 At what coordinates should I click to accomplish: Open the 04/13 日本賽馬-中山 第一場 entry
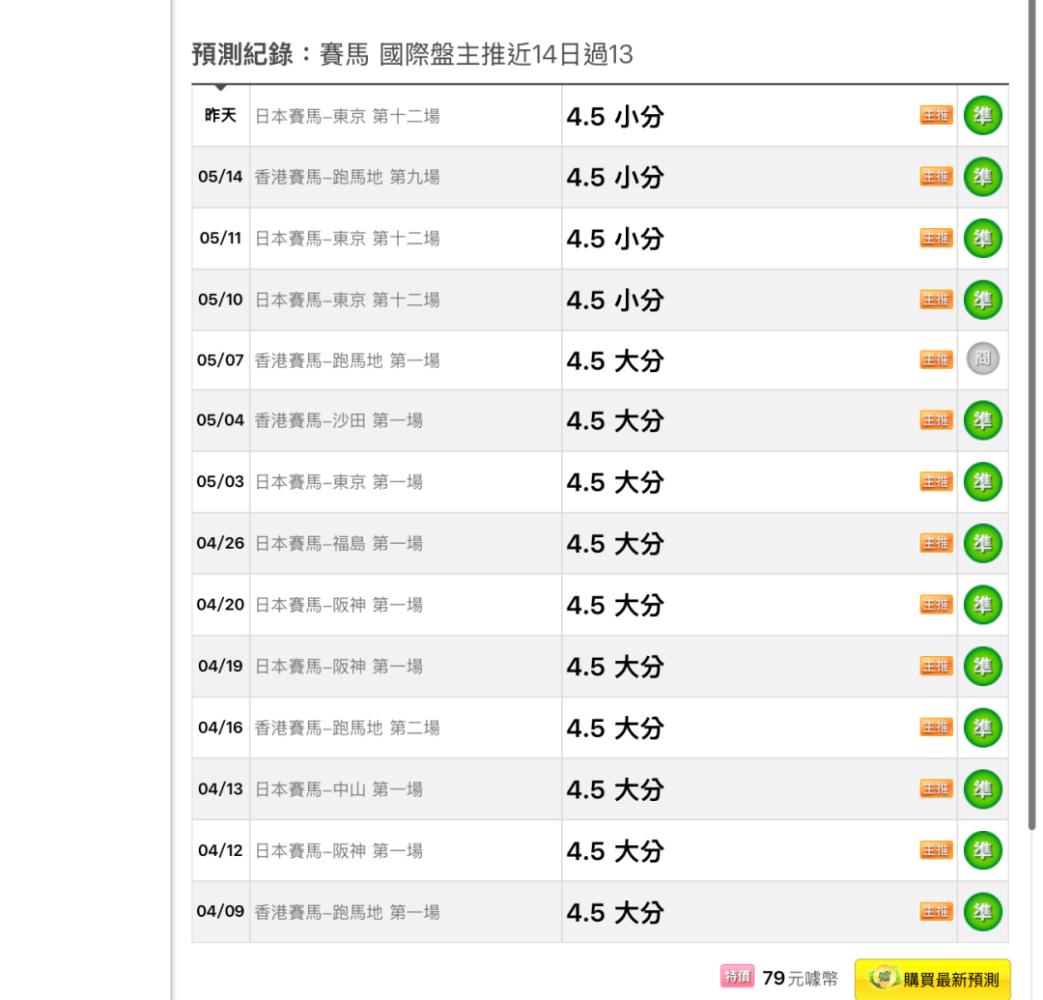(339, 789)
